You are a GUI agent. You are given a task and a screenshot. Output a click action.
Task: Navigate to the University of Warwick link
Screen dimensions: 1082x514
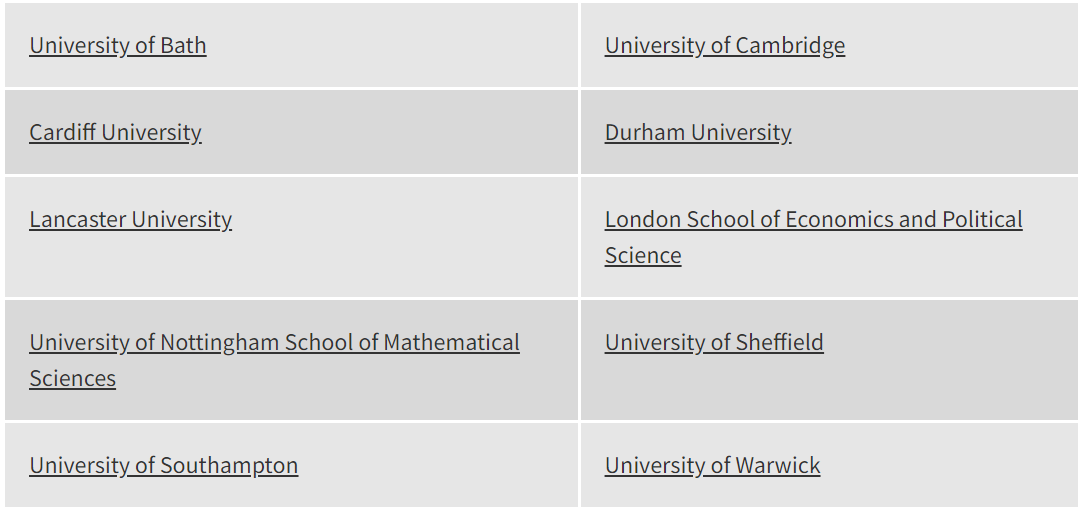pos(712,466)
